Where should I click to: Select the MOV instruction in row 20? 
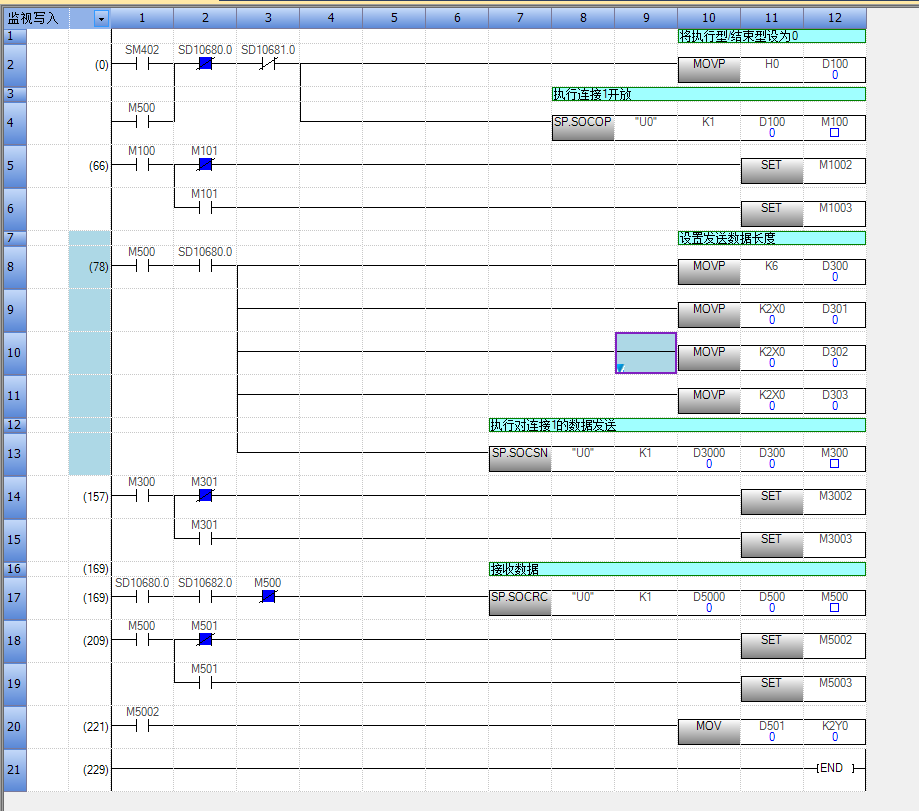[x=708, y=731]
